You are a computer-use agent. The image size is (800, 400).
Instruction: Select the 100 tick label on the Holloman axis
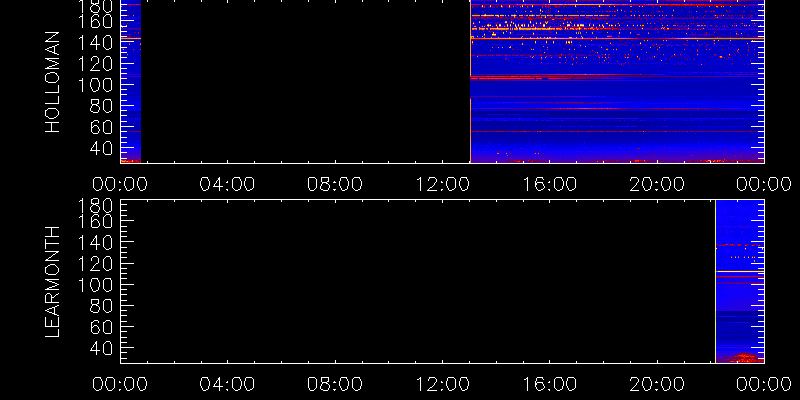tap(94, 85)
